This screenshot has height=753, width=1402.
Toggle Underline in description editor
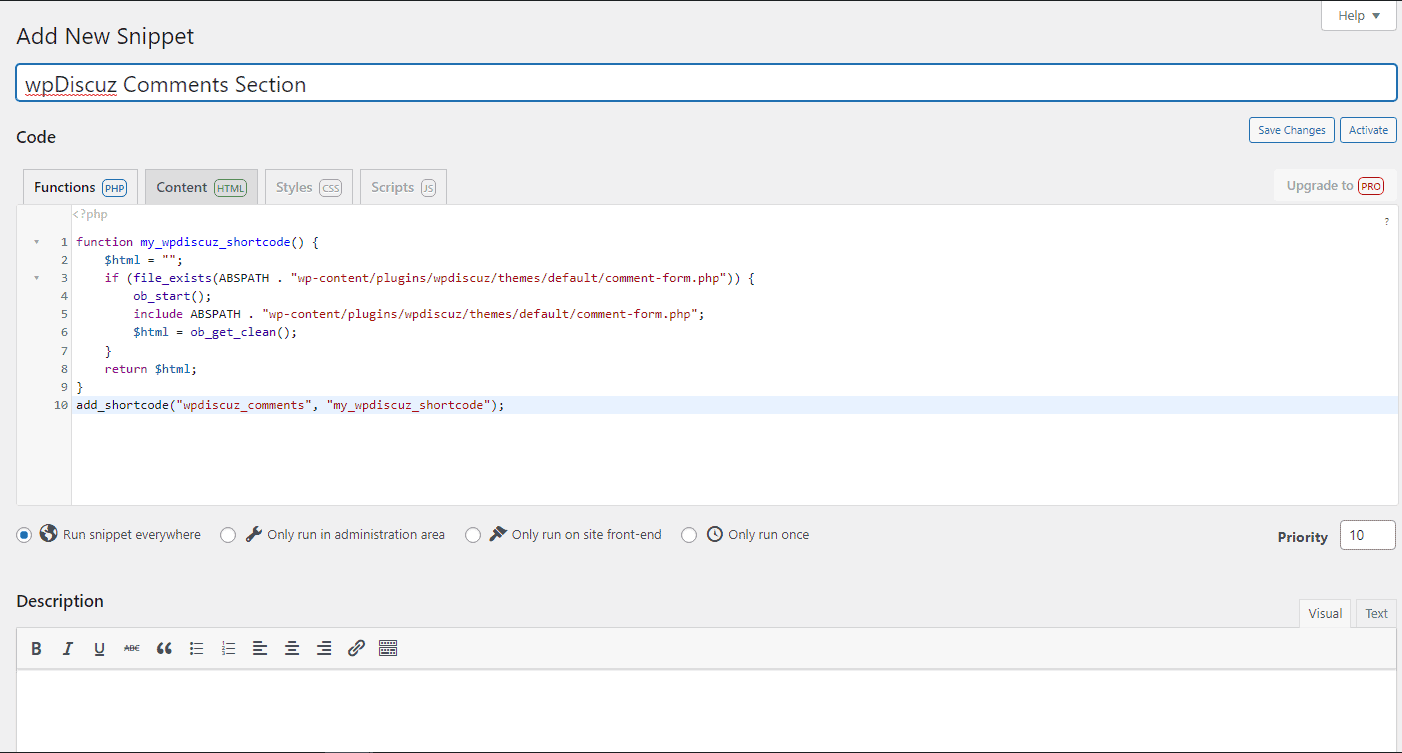pyautogui.click(x=100, y=649)
